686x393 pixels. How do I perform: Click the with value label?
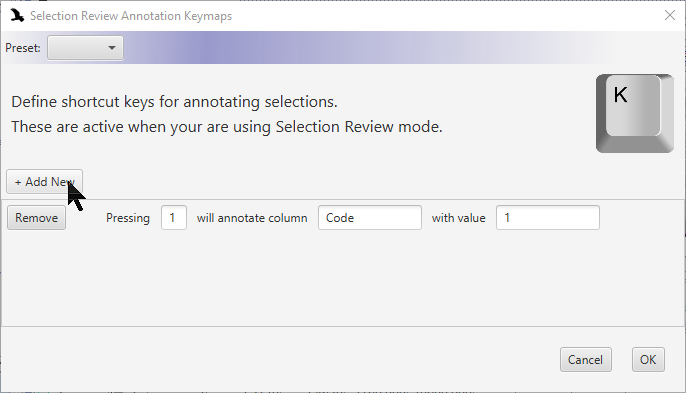coord(458,218)
